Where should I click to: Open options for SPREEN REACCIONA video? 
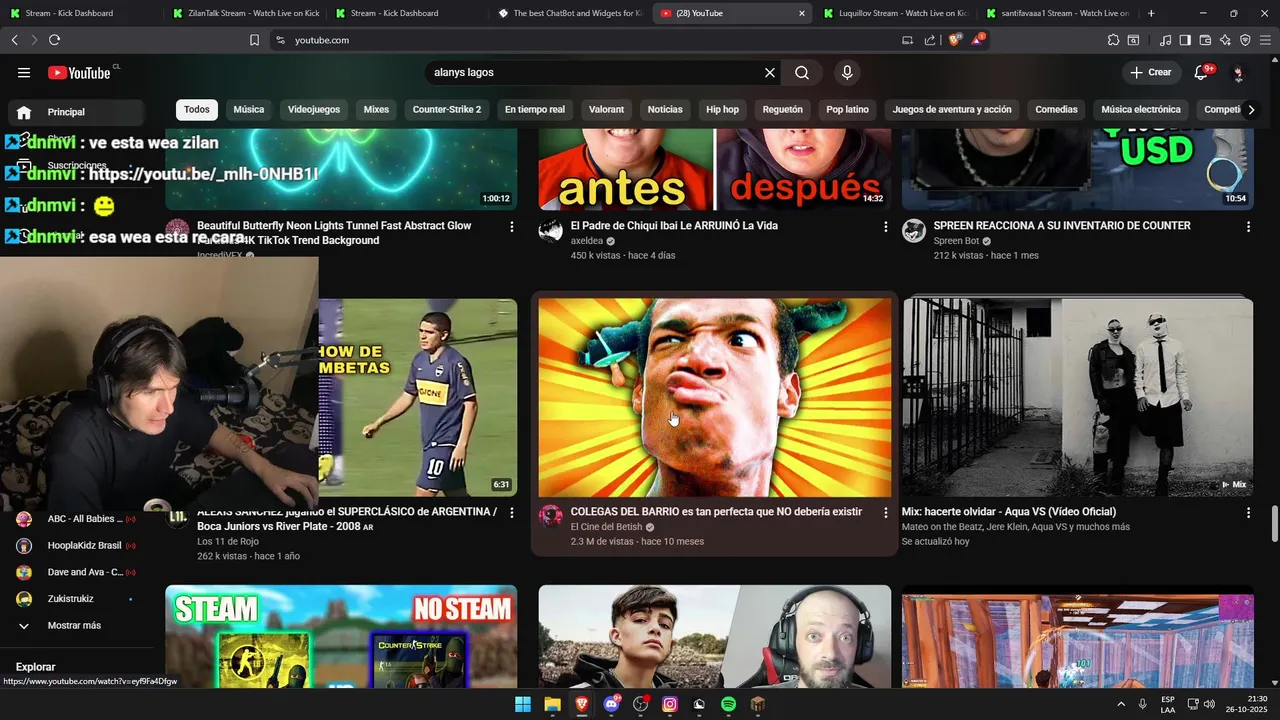coord(1248,227)
